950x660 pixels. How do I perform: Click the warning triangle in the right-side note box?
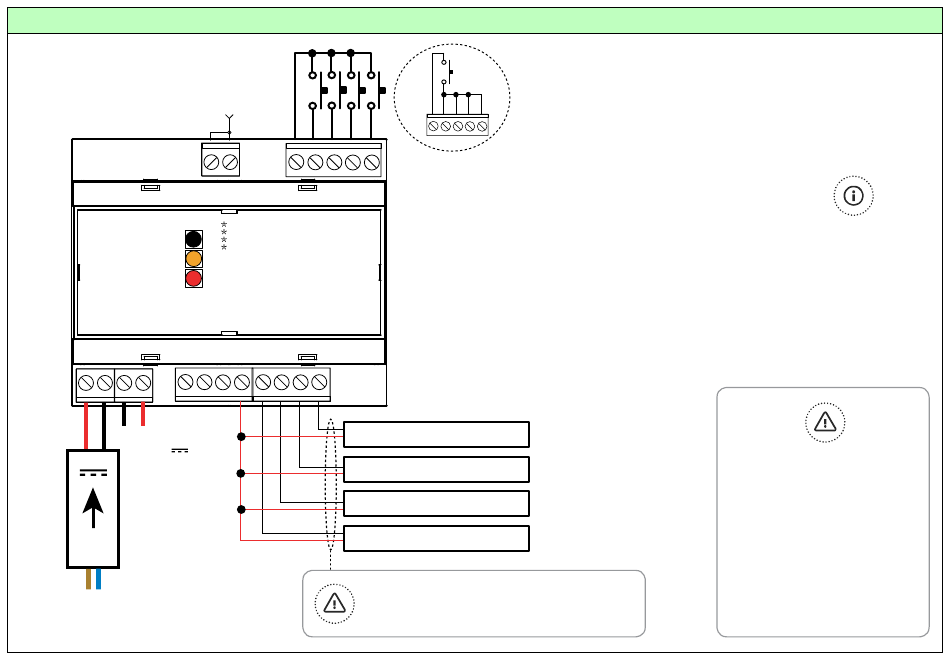[825, 422]
